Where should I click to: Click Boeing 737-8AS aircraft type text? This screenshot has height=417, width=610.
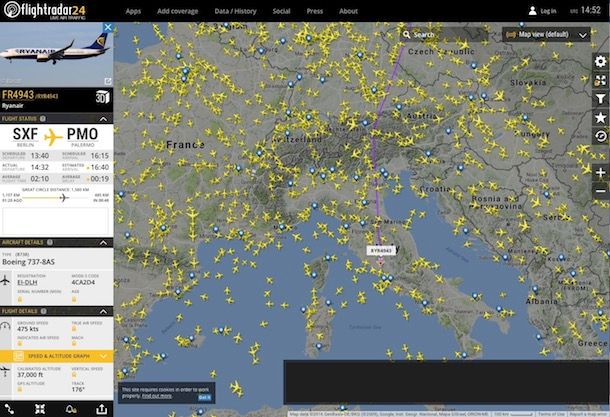[x=28, y=262]
